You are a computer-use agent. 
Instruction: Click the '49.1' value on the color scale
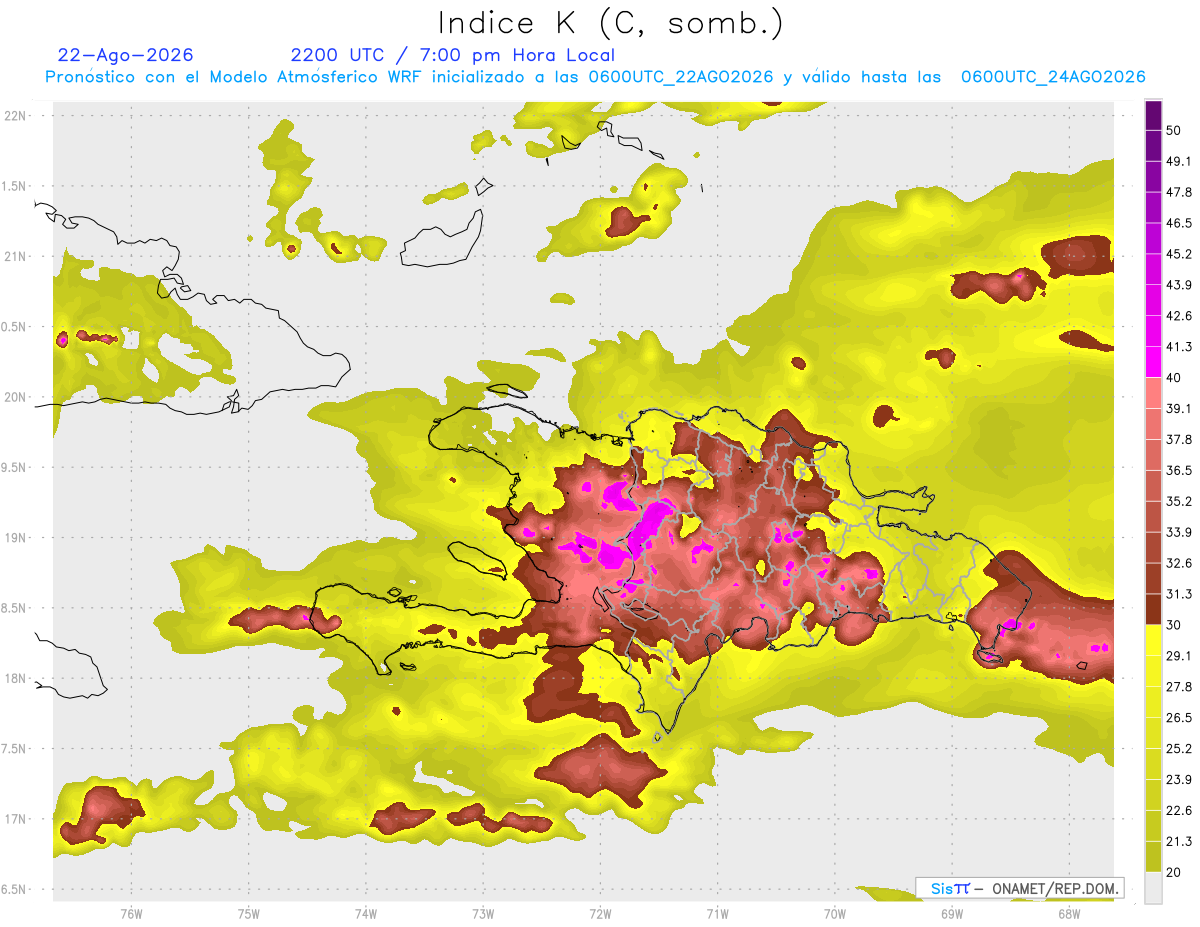click(x=1179, y=161)
